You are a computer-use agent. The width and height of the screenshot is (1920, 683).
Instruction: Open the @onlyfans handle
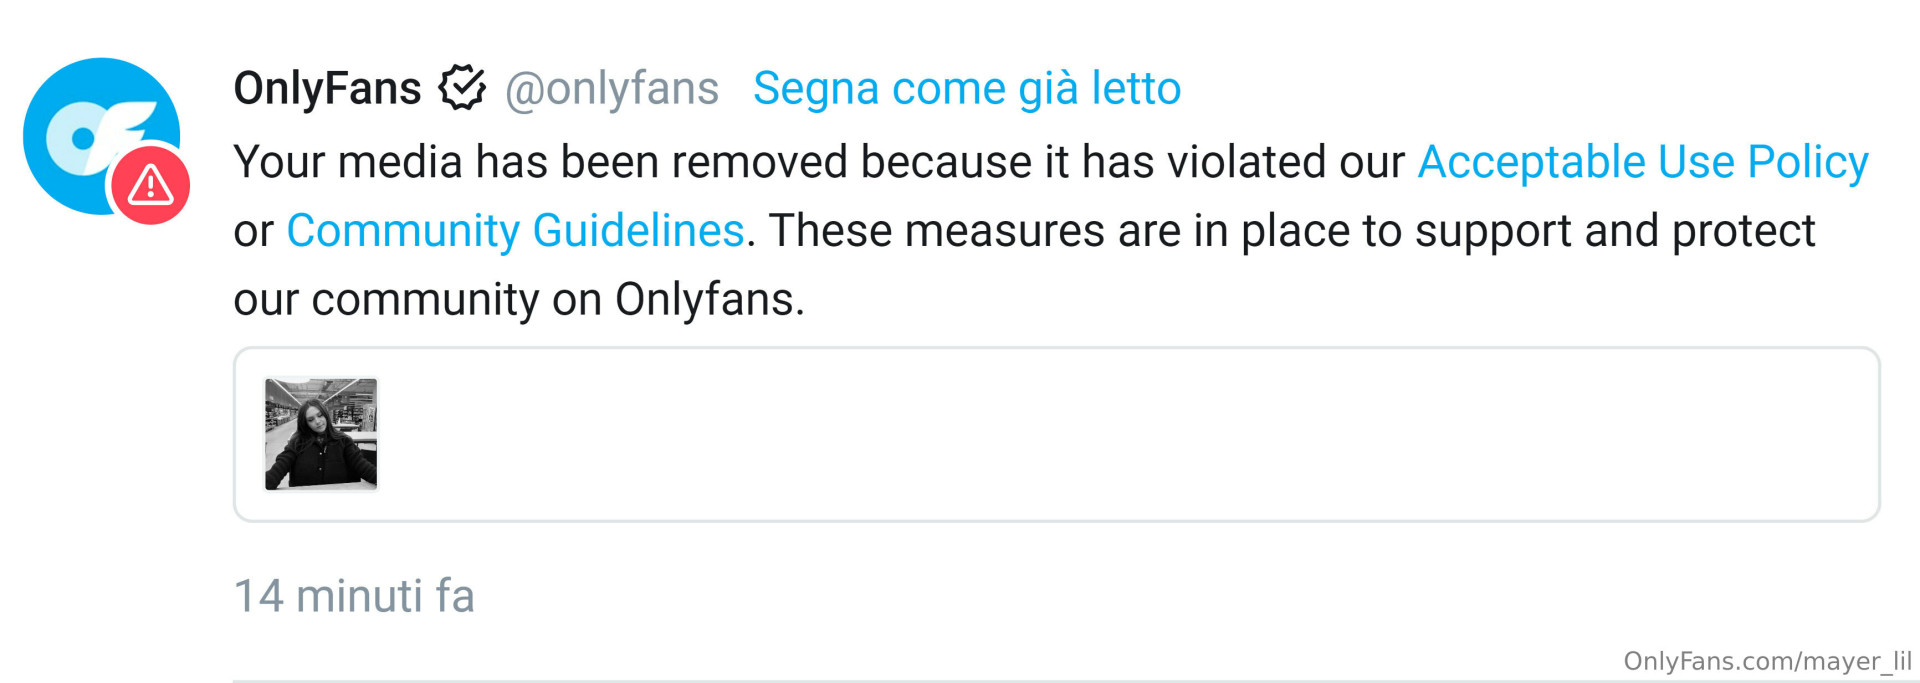(x=611, y=88)
